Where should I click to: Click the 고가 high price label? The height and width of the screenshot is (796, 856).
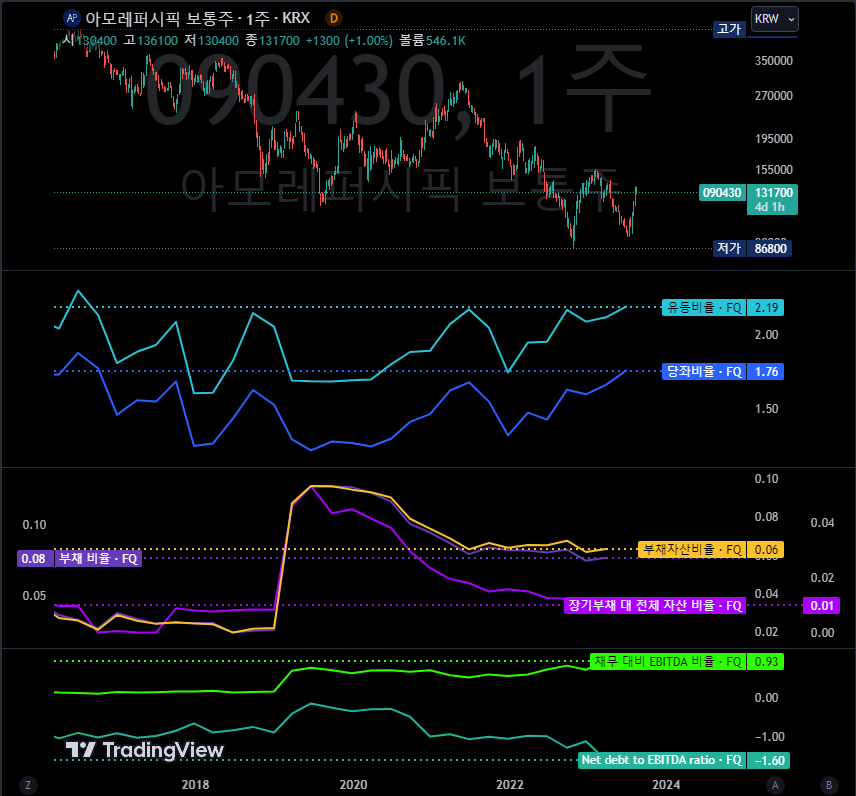(729, 29)
